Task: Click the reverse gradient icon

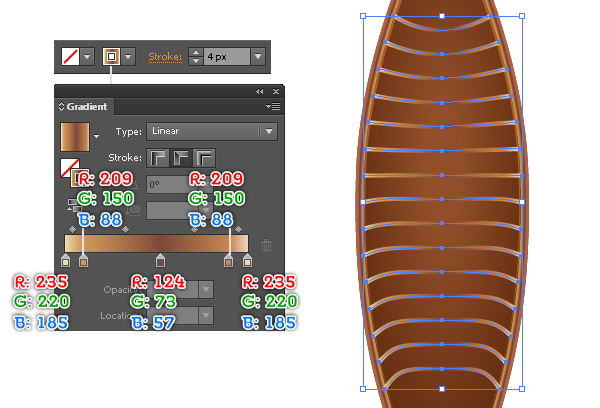Action: pos(73,205)
